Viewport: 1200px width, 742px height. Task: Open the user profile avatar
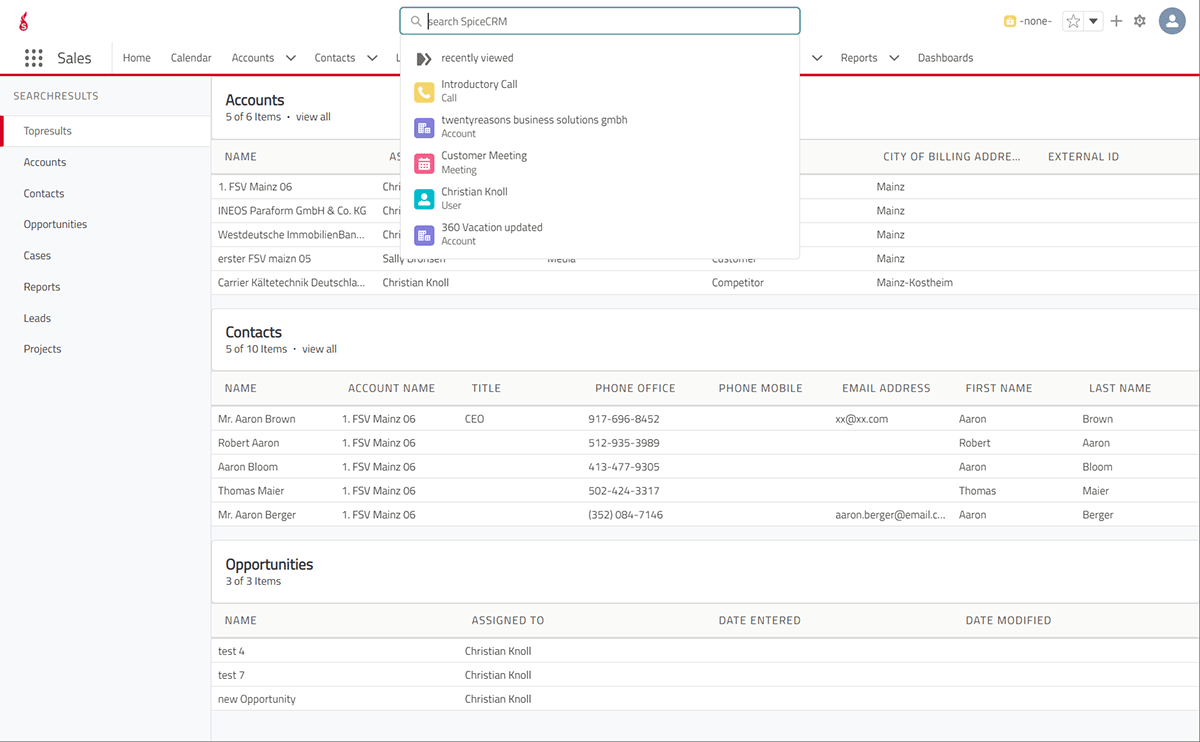tap(1172, 21)
